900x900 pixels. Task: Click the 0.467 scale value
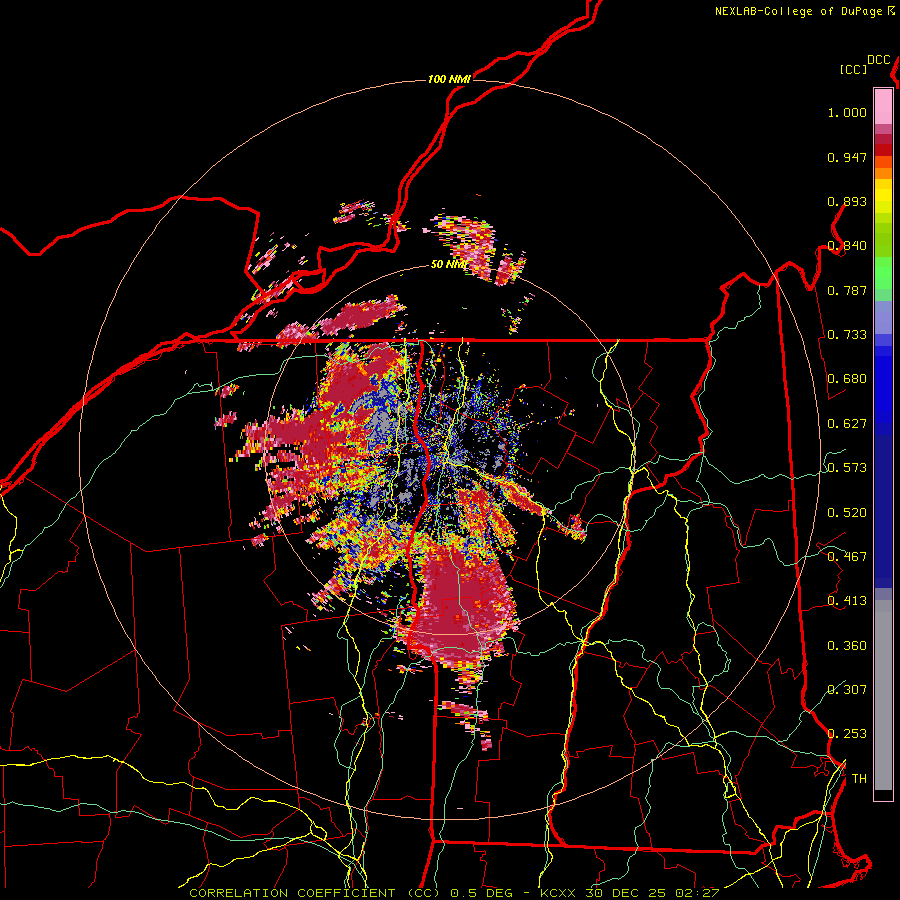[847, 557]
